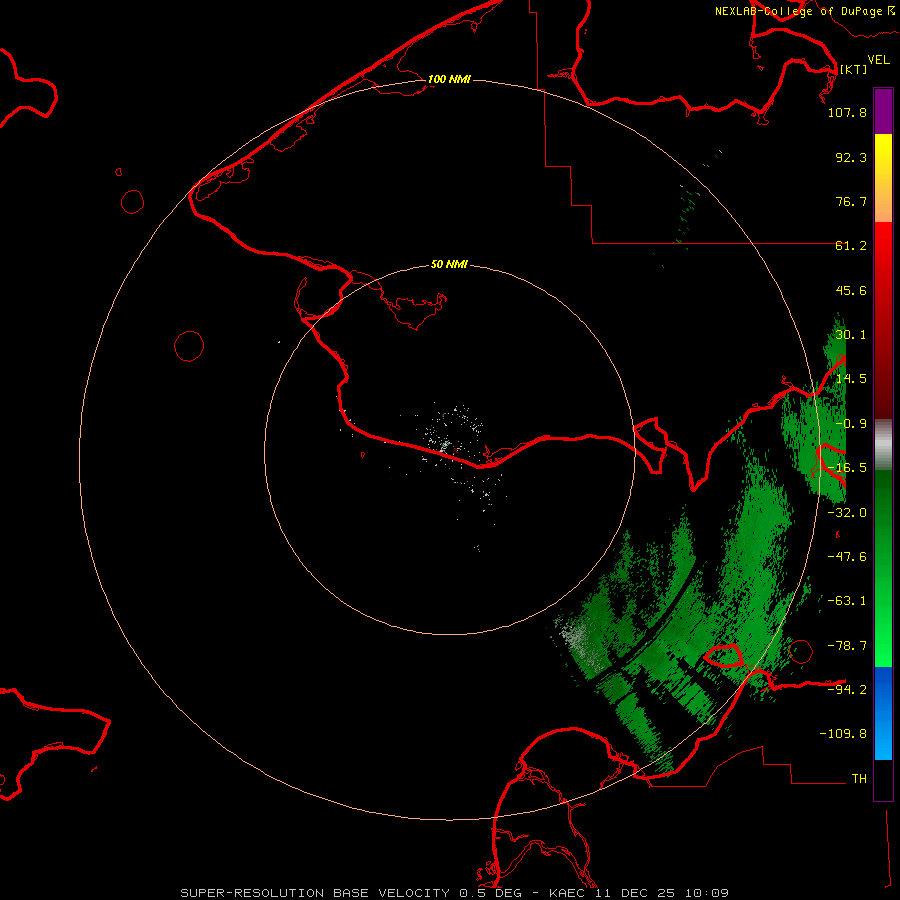
Task: Click the small island outline inside green echoes
Action: 723,655
